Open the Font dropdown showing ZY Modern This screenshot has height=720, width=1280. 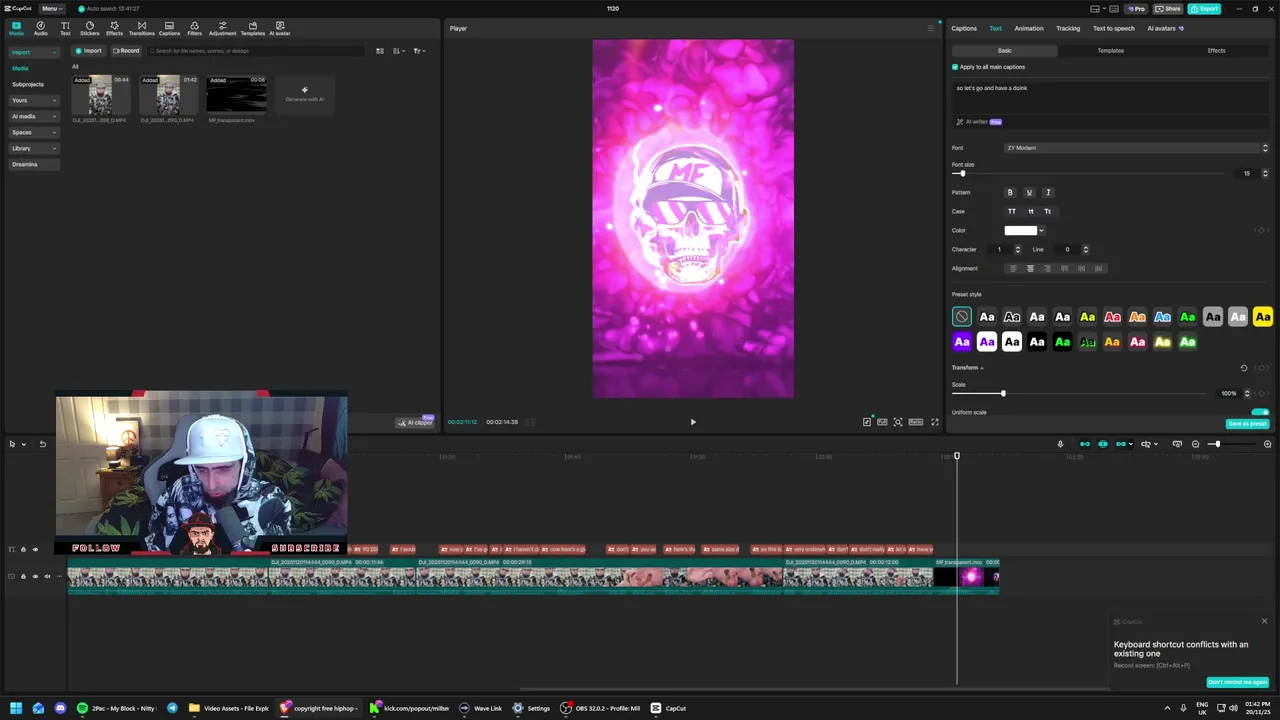1137,148
